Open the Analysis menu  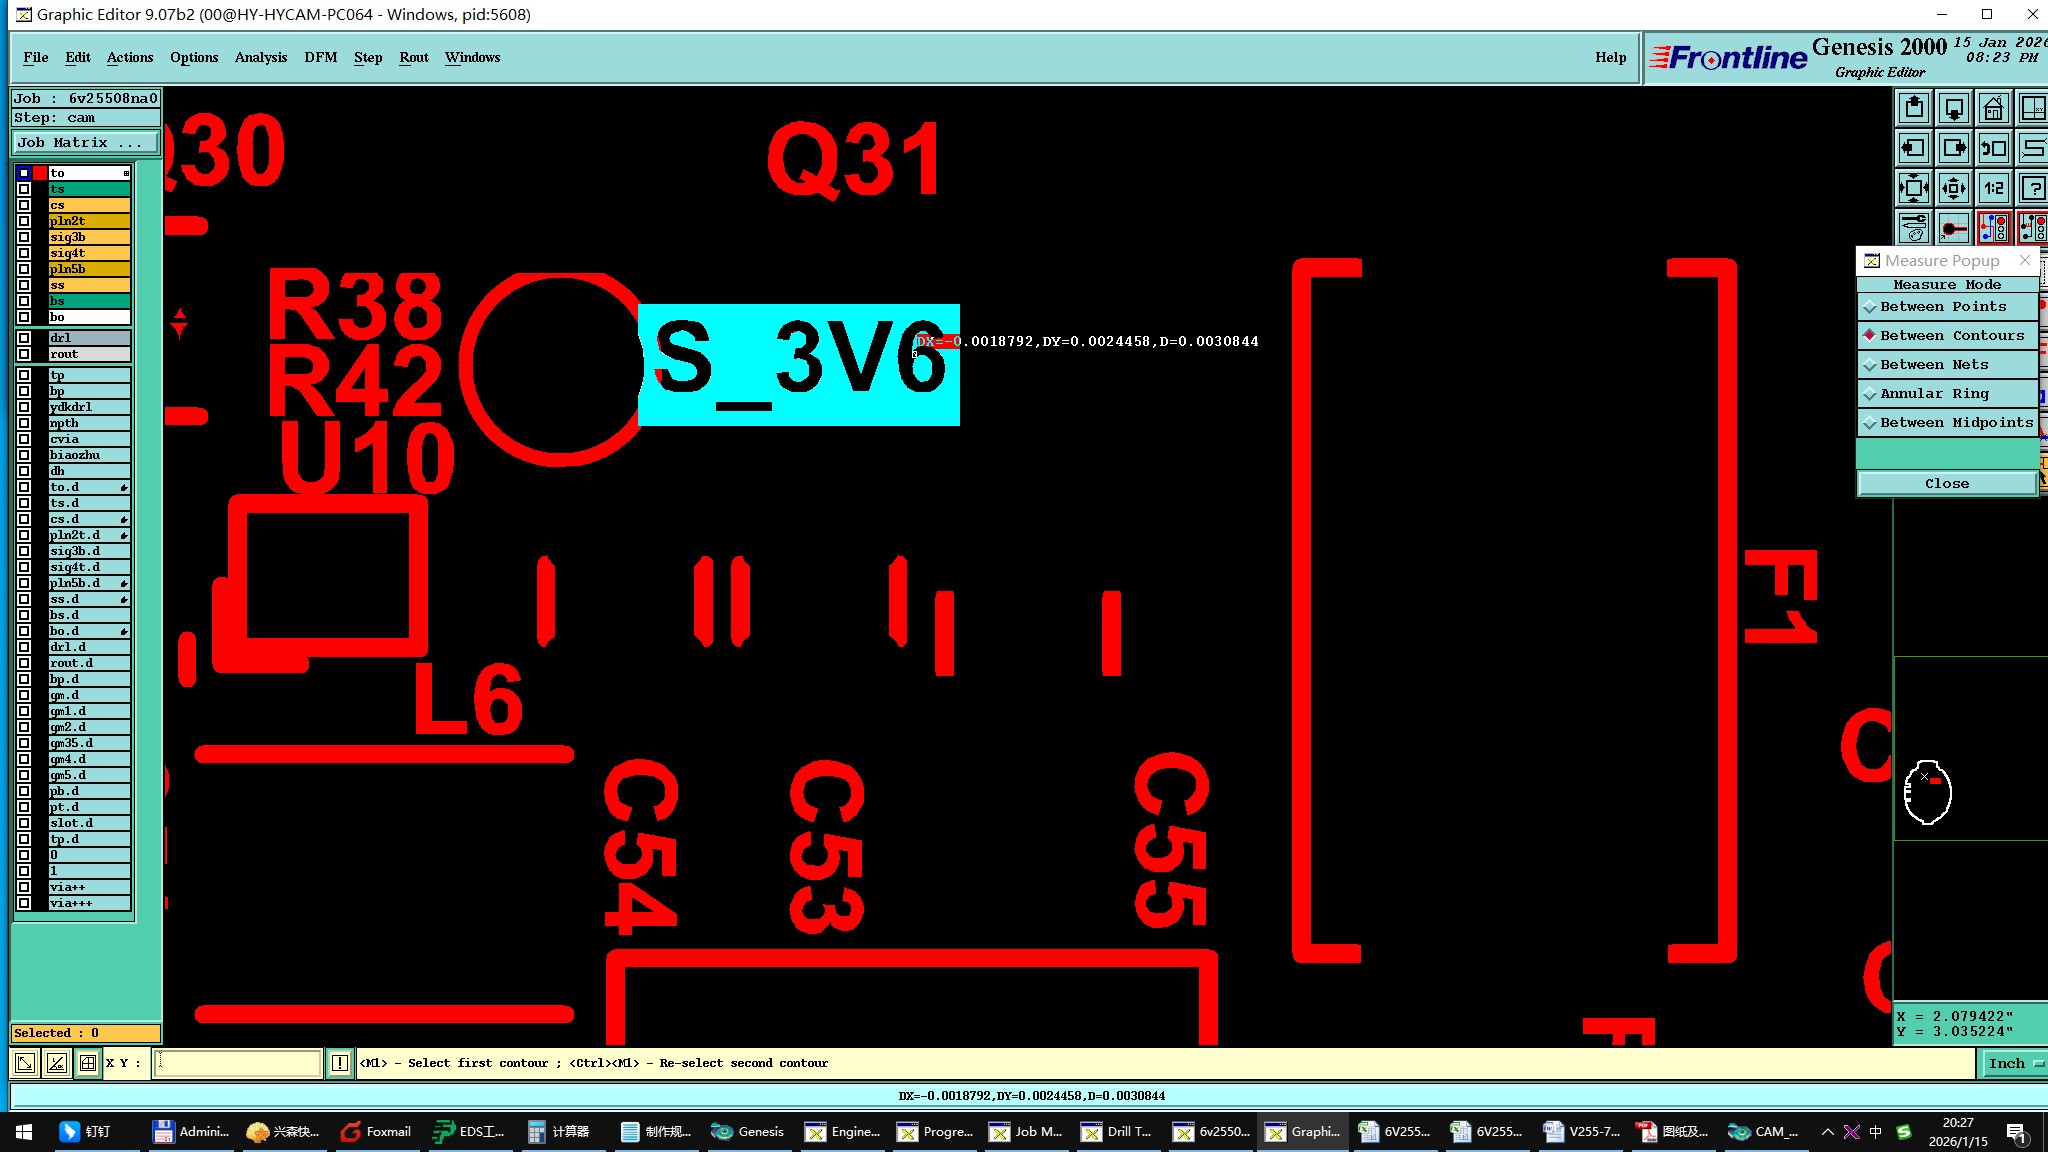click(260, 57)
